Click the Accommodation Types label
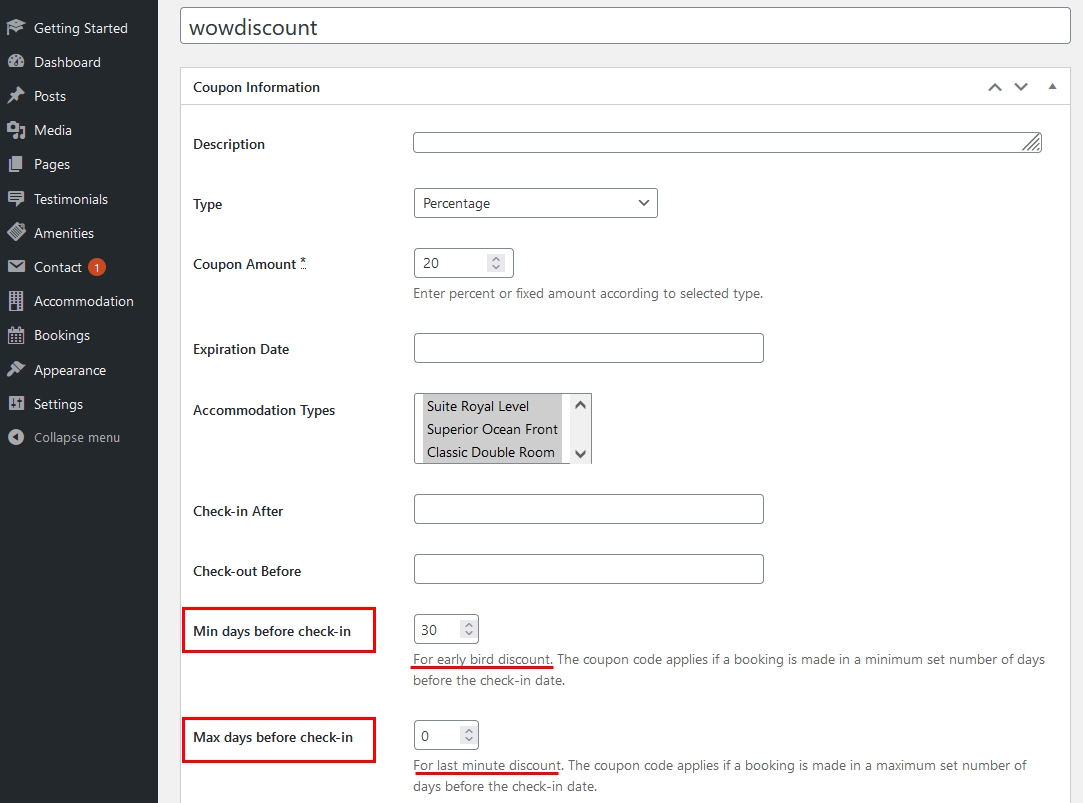This screenshot has width=1083, height=803. 264,410
